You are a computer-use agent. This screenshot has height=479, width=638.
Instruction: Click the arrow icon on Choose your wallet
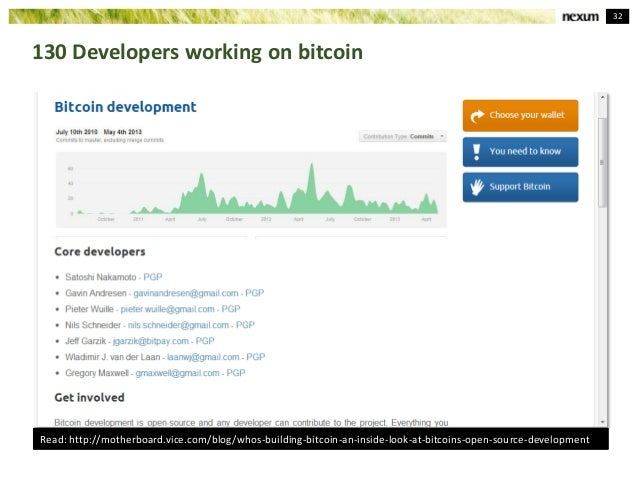coord(477,116)
